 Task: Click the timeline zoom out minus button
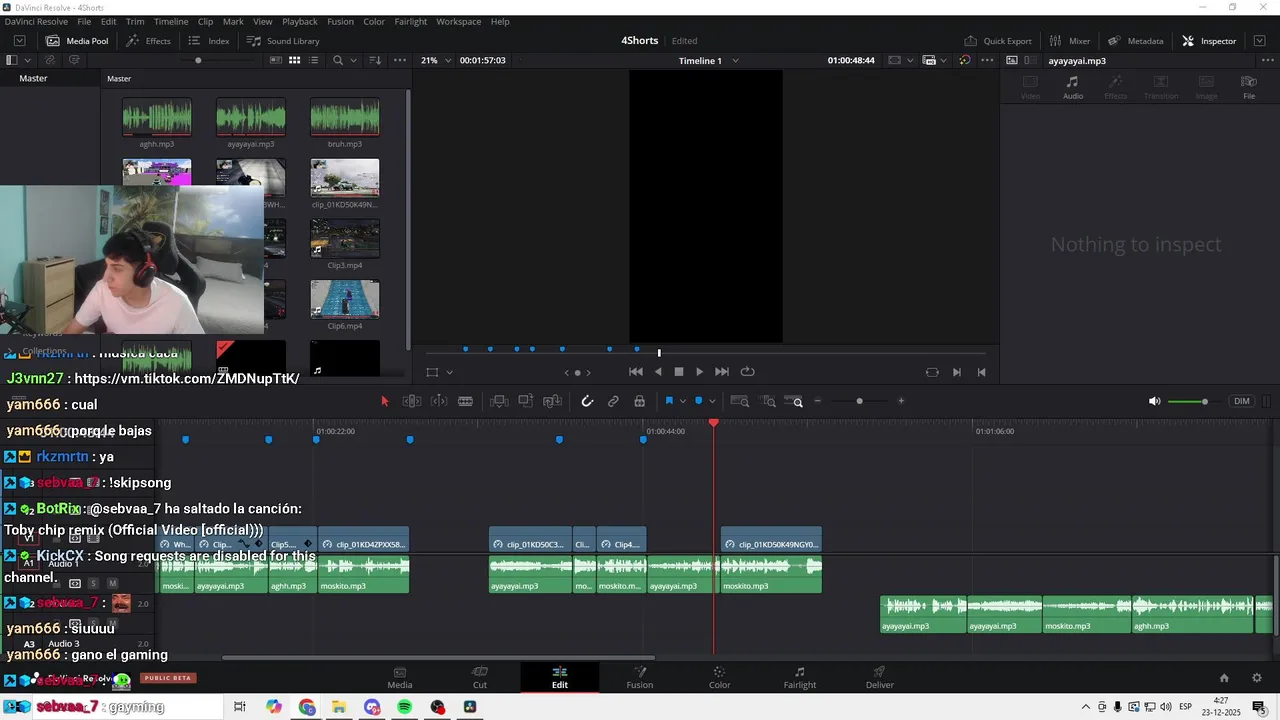coord(817,401)
